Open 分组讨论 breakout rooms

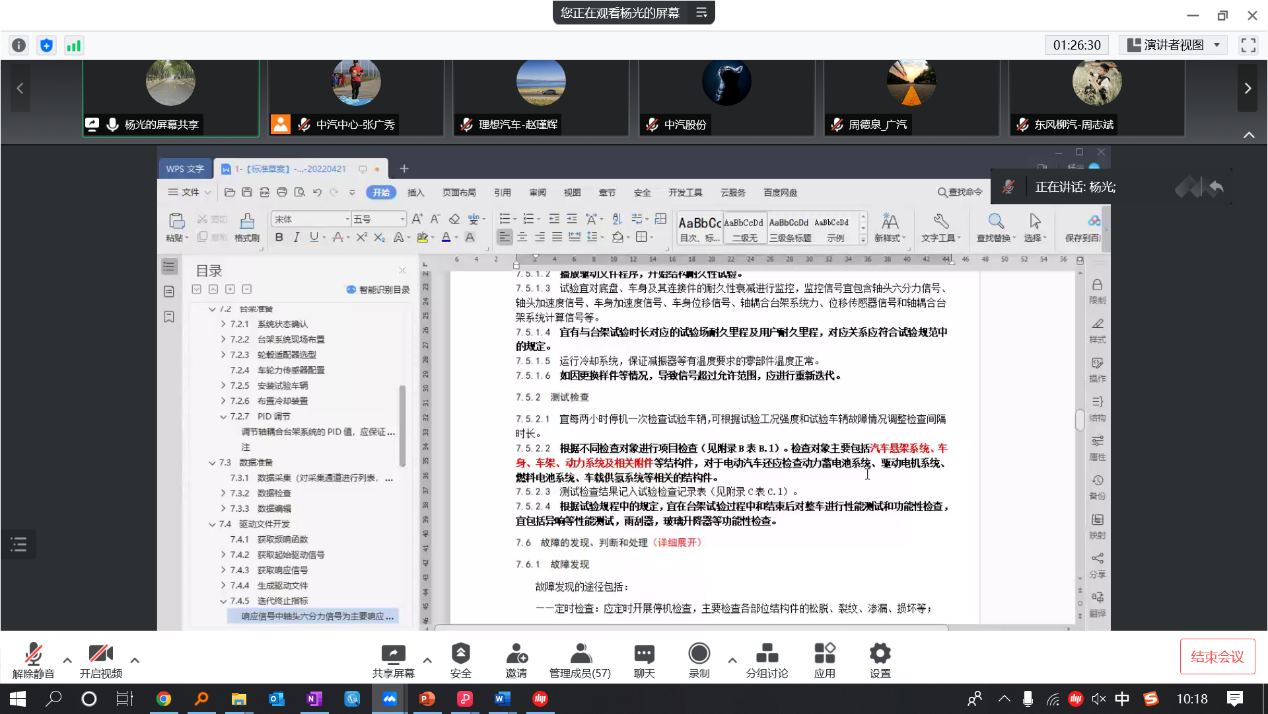click(767, 660)
